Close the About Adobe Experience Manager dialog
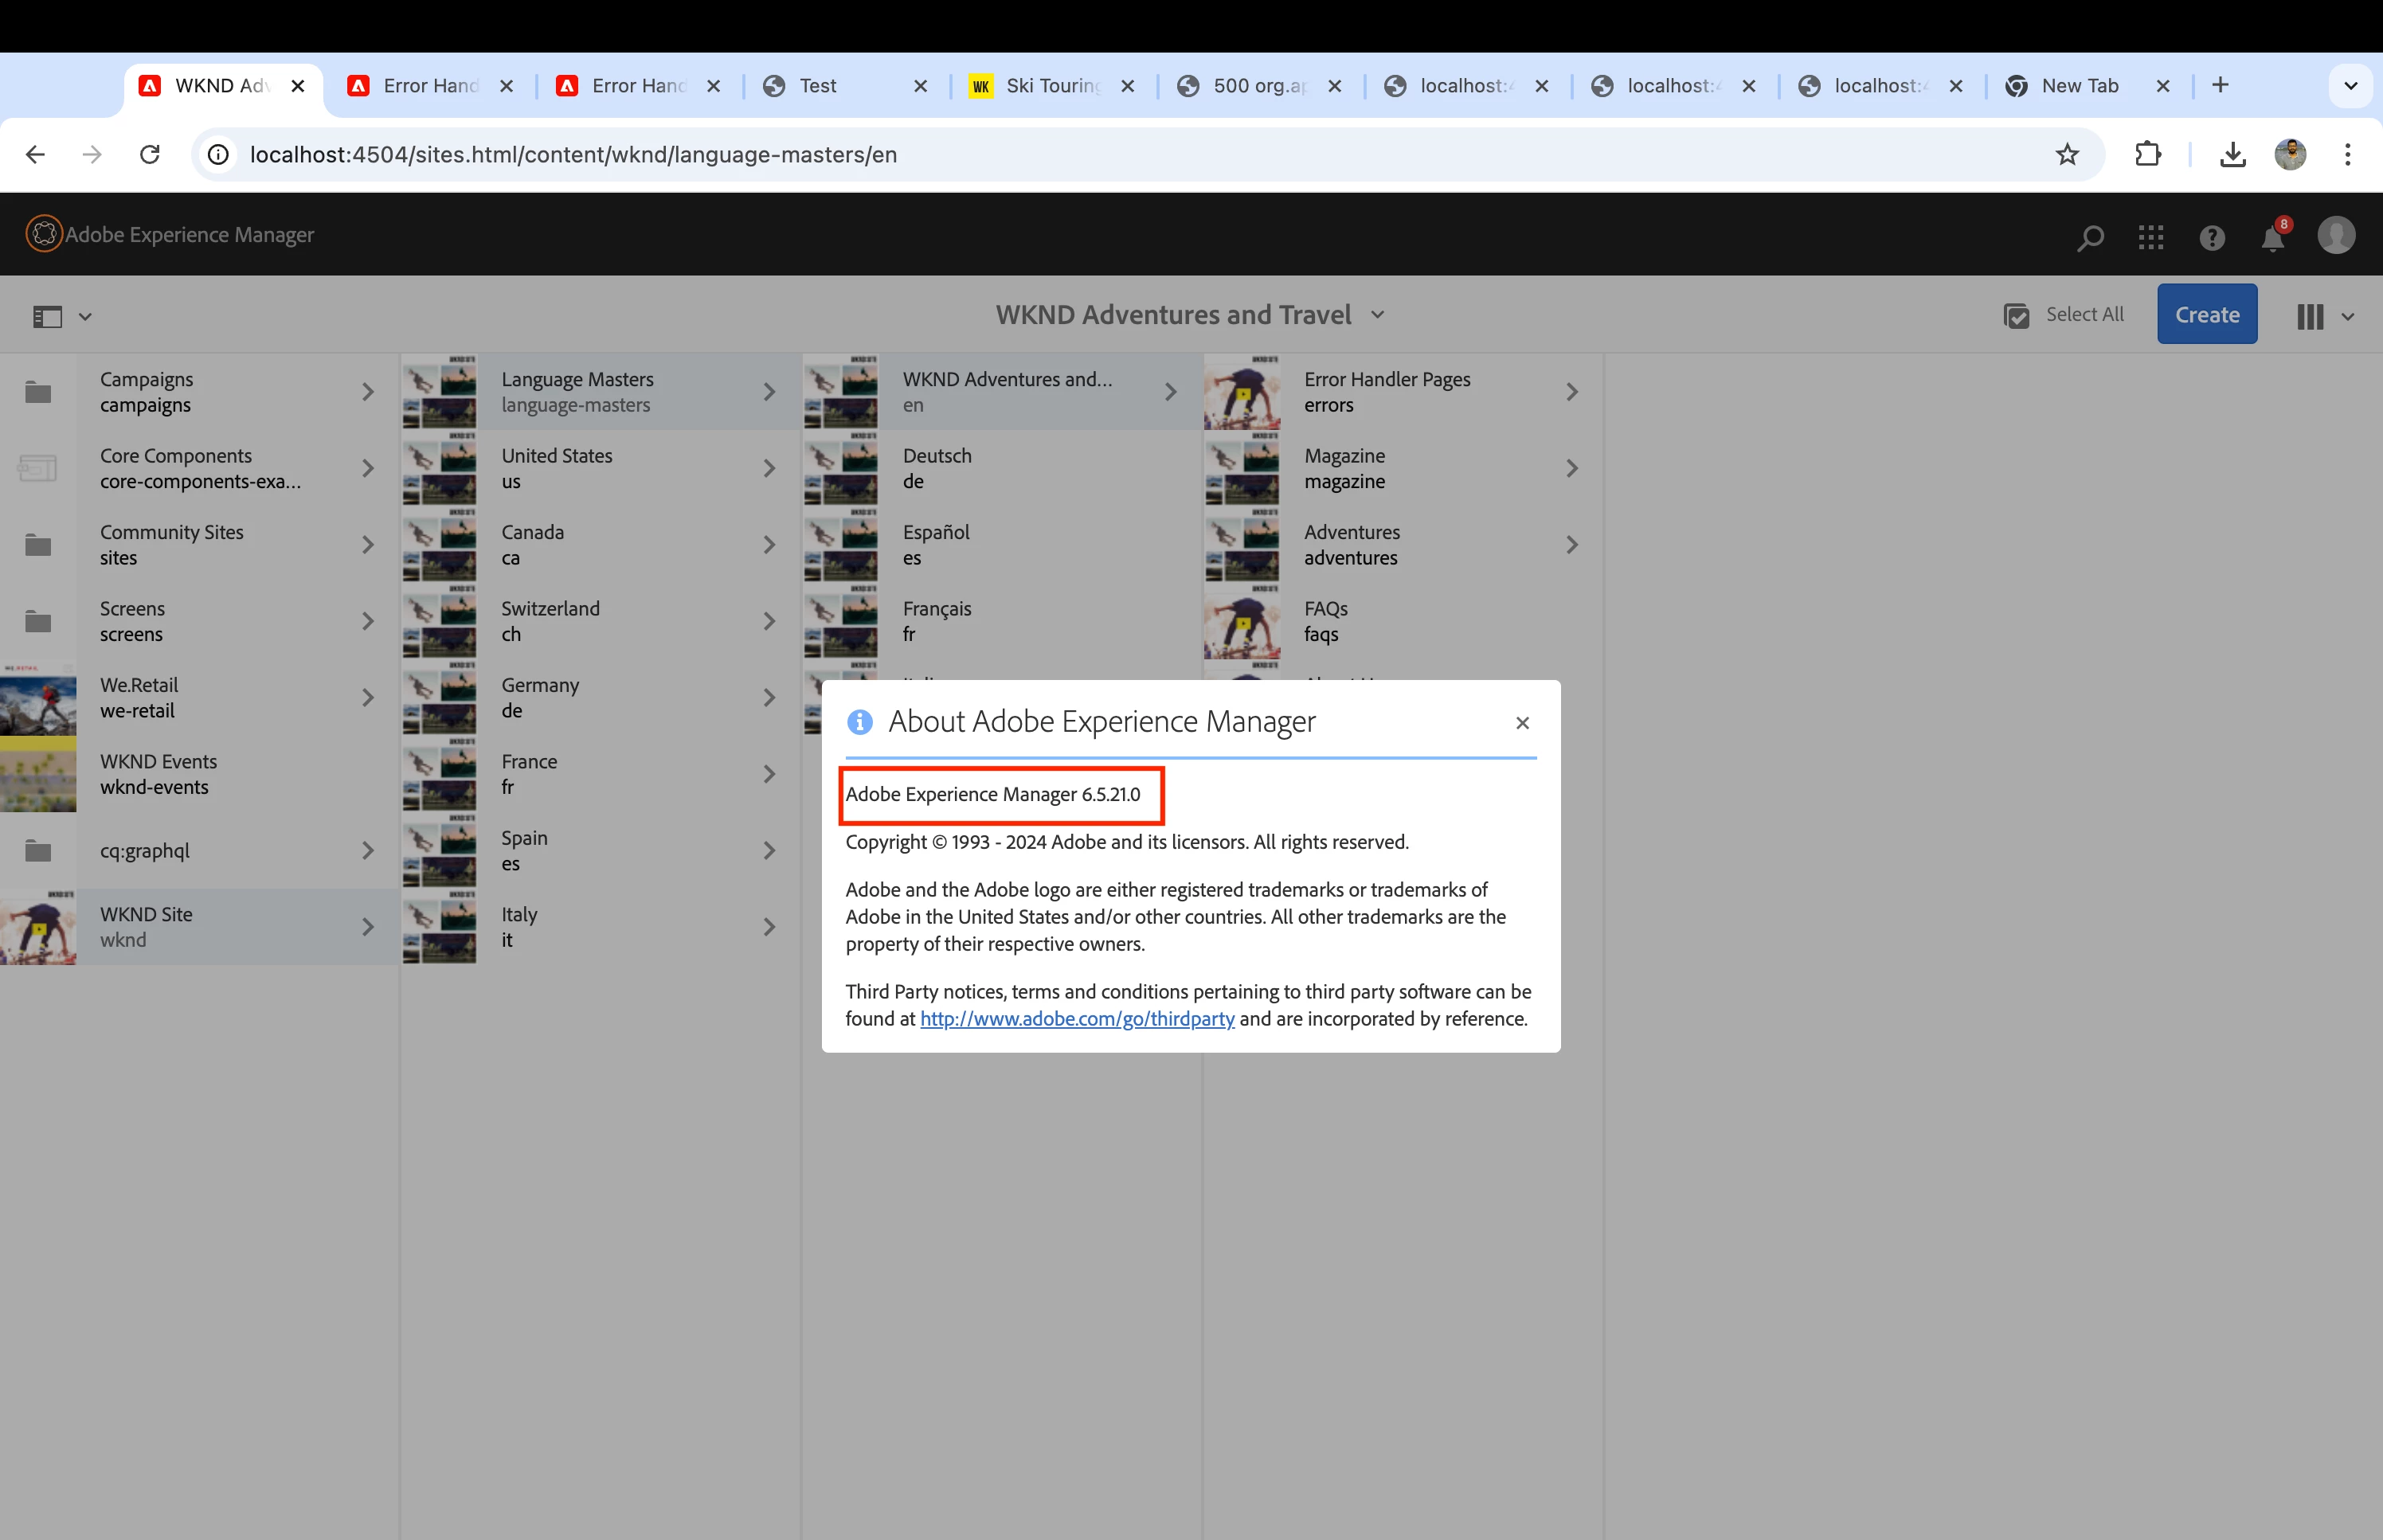This screenshot has height=1540, width=2383. (1522, 723)
